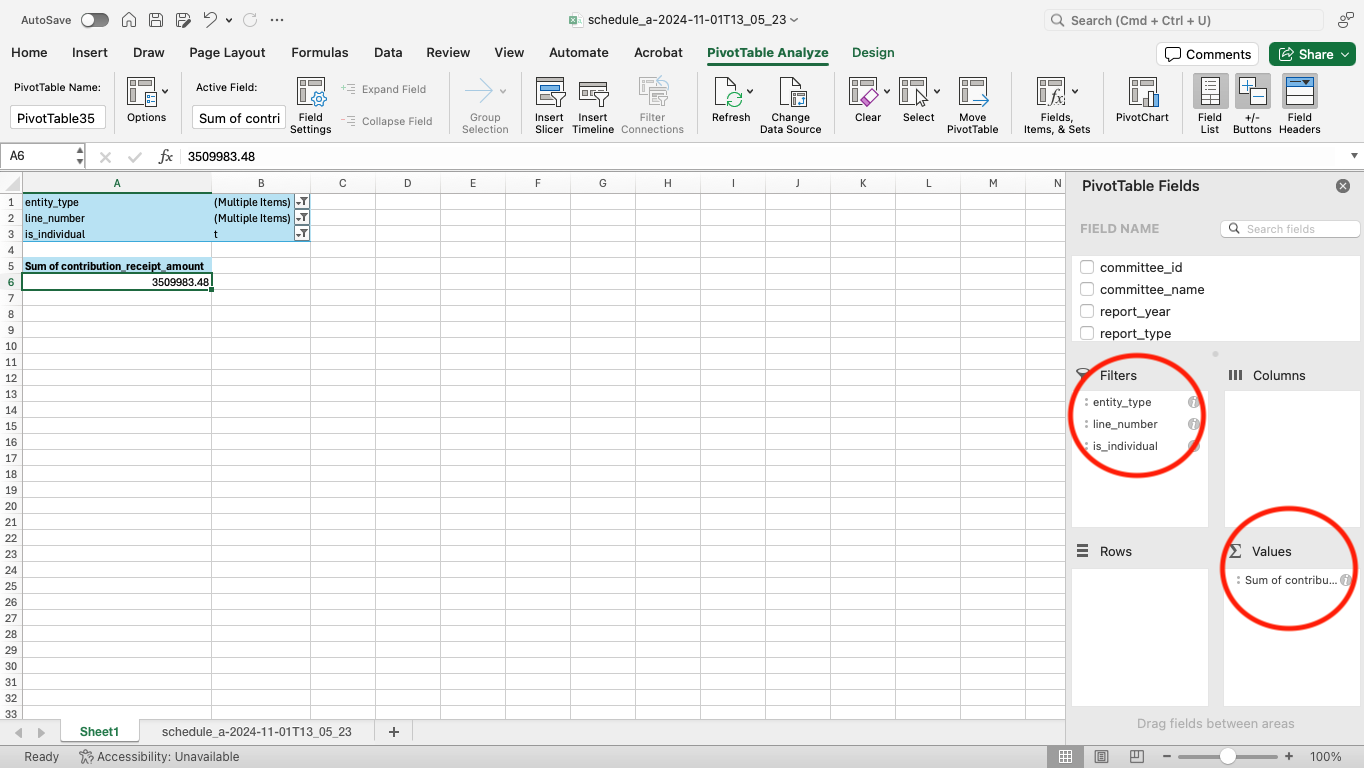Image resolution: width=1364 pixels, height=768 pixels.
Task: Open the Design tab
Action: coord(873,53)
